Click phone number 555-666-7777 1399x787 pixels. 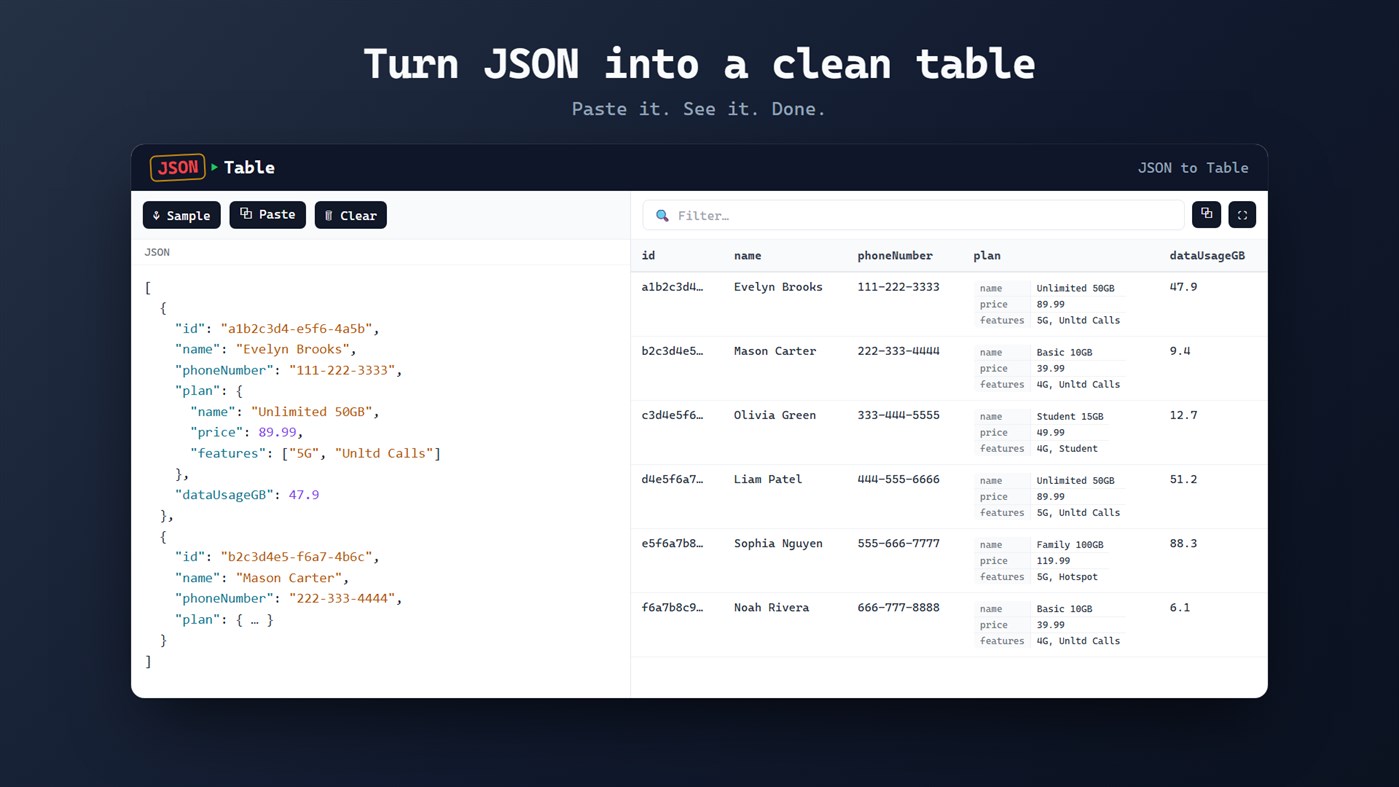pyautogui.click(x=898, y=543)
